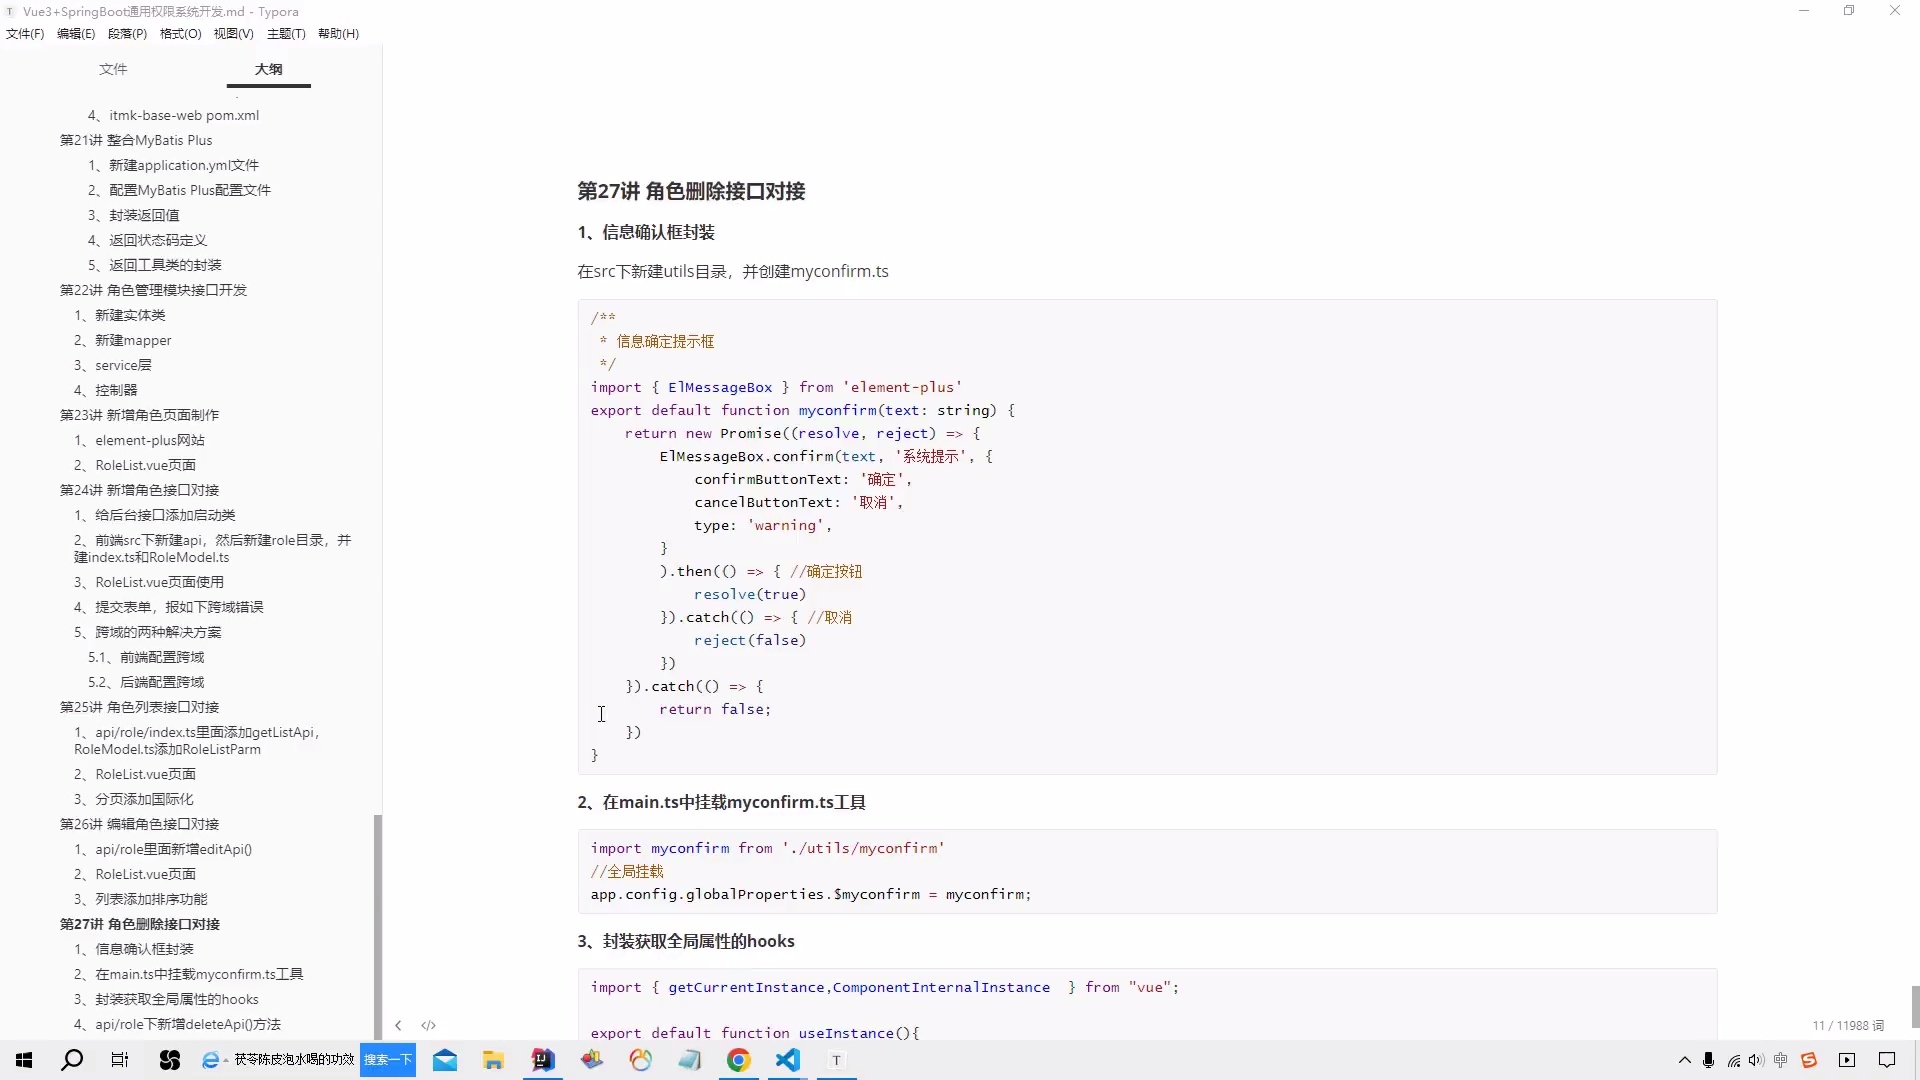Image resolution: width=1920 pixels, height=1080 pixels.
Task: Jump to outline item 第21讲 整合MyBatis Plus
Action: pyautogui.click(x=135, y=140)
